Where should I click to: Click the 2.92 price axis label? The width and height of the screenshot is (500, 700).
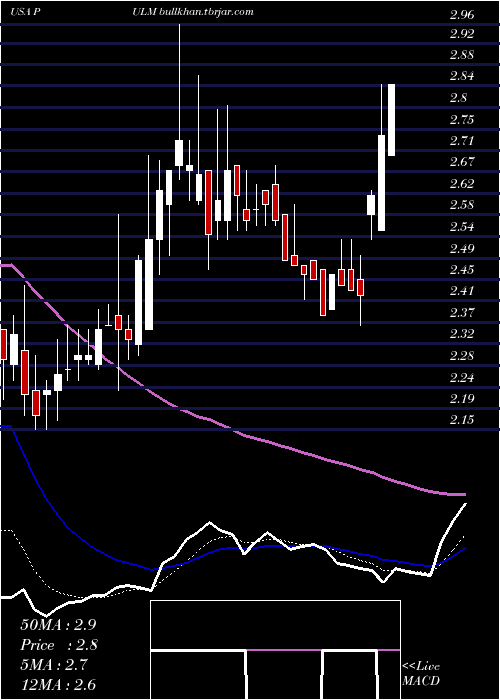point(462,33)
